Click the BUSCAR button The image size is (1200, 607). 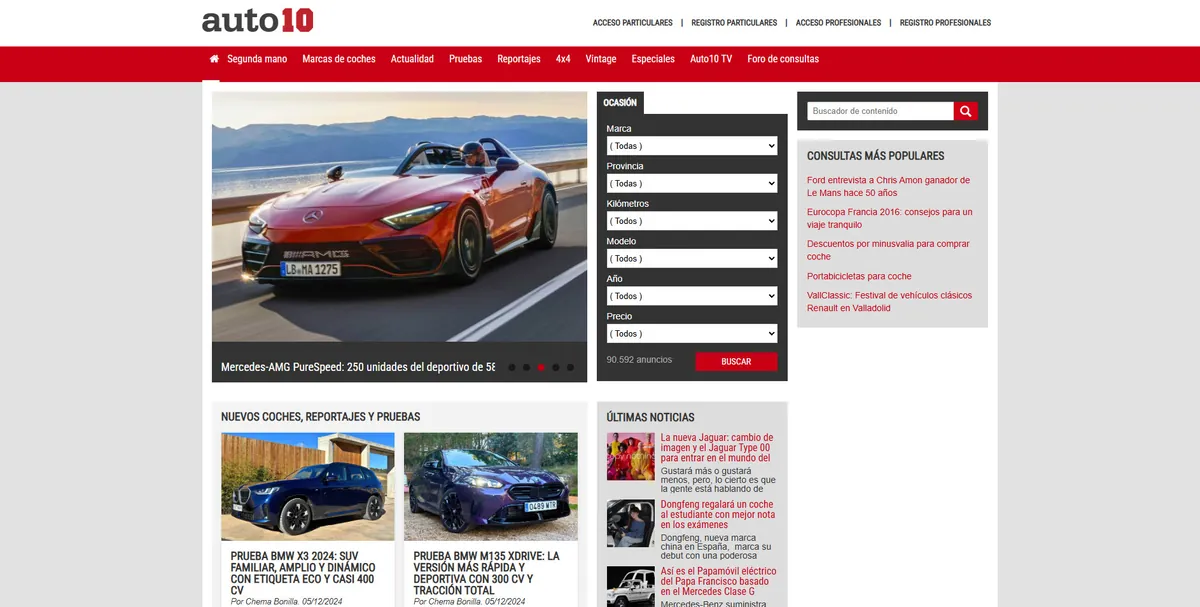point(736,361)
